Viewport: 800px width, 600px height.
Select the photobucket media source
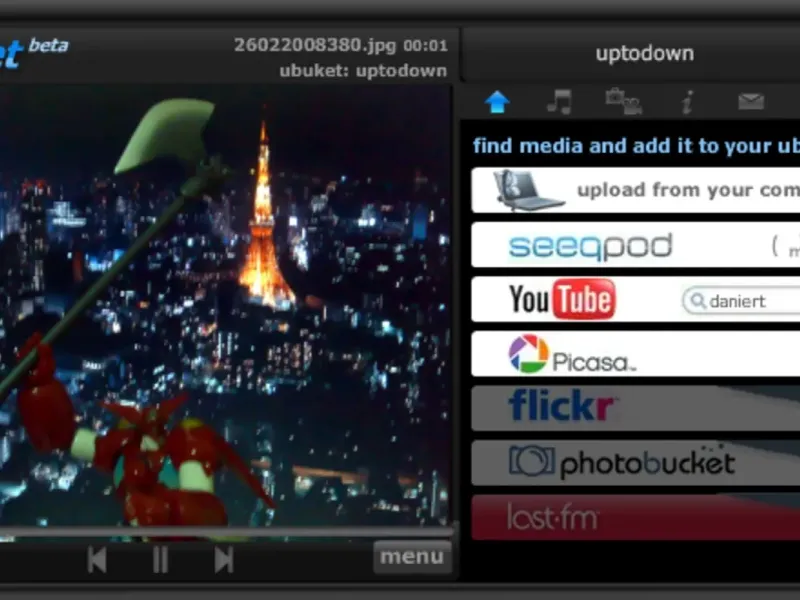[636, 463]
